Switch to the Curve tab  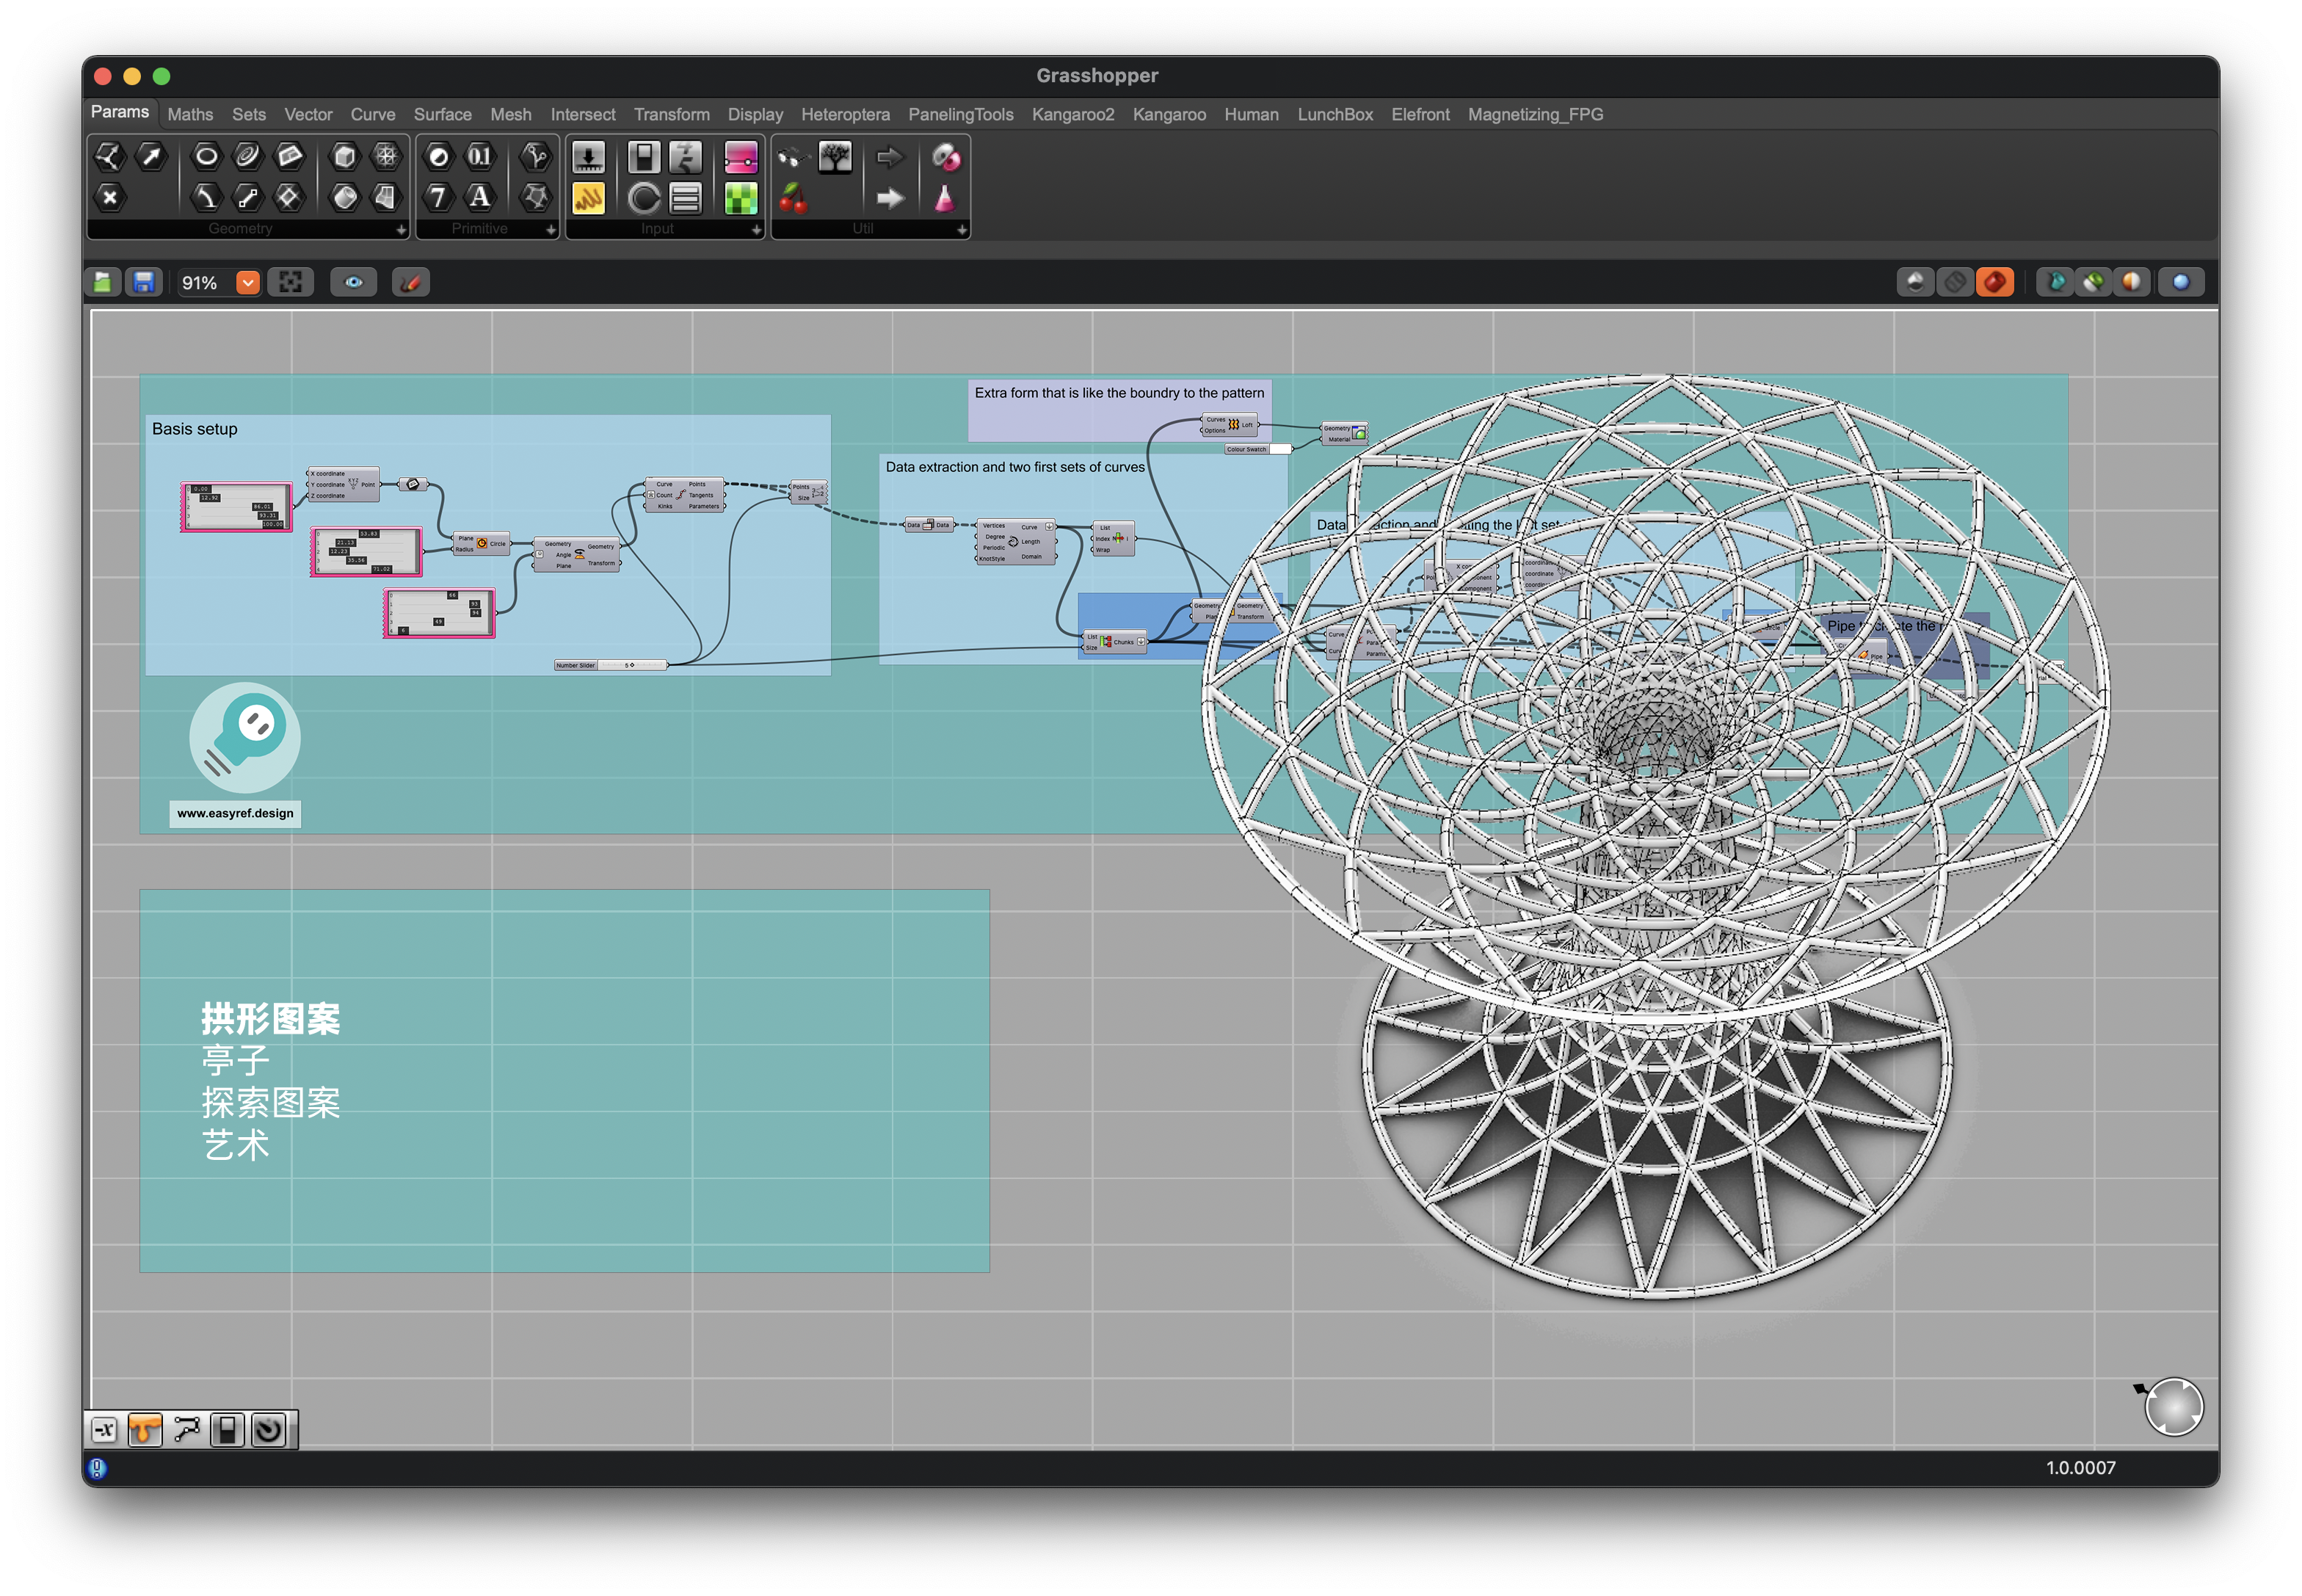point(372,115)
